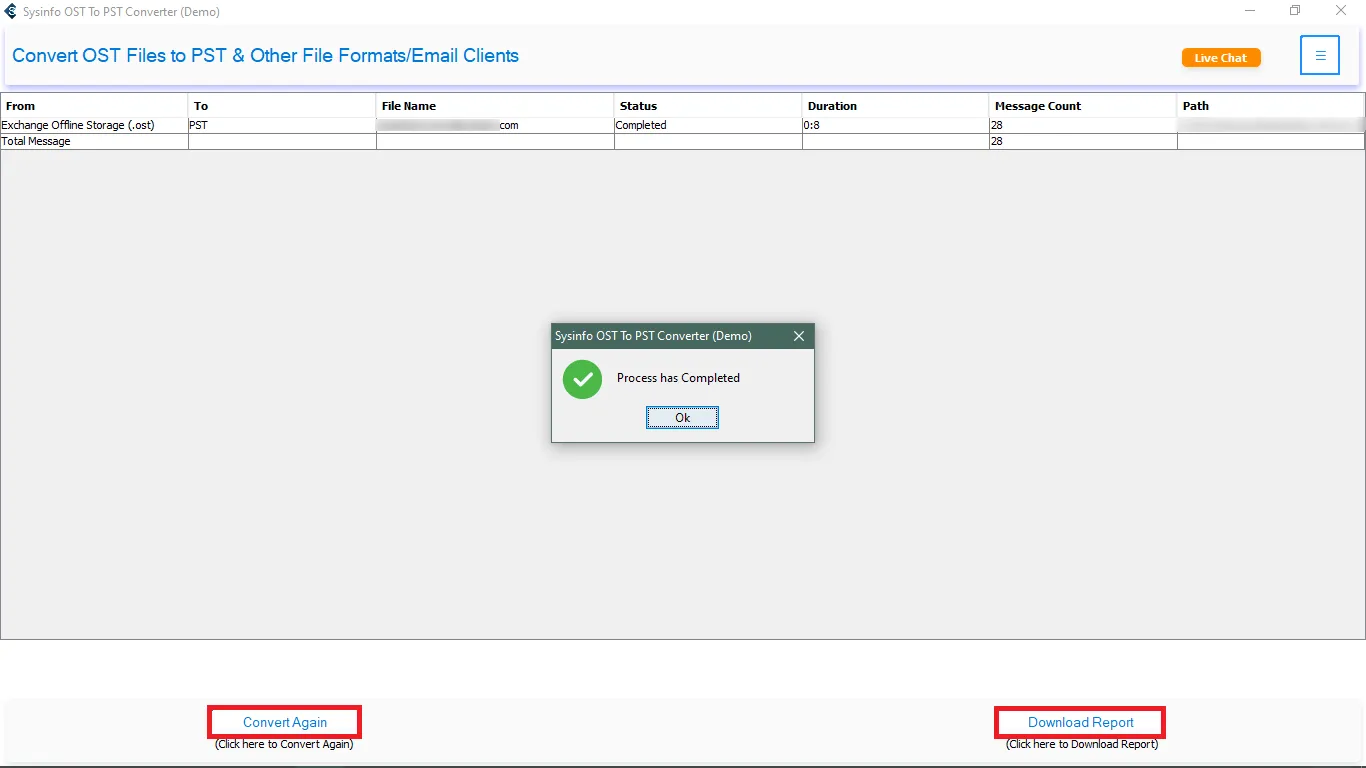Click the hint text below Download Report
The height and width of the screenshot is (768, 1366).
[1082, 744]
